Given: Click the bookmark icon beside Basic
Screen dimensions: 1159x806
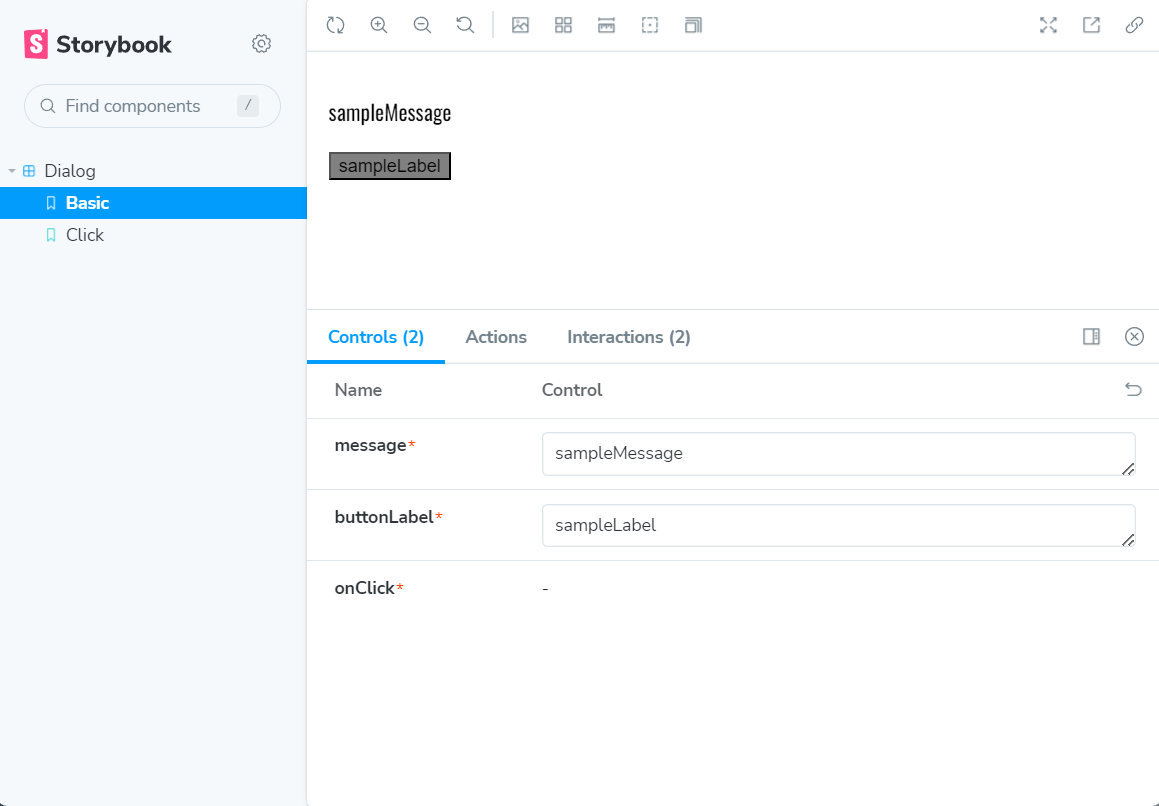Looking at the screenshot, I should (51, 203).
